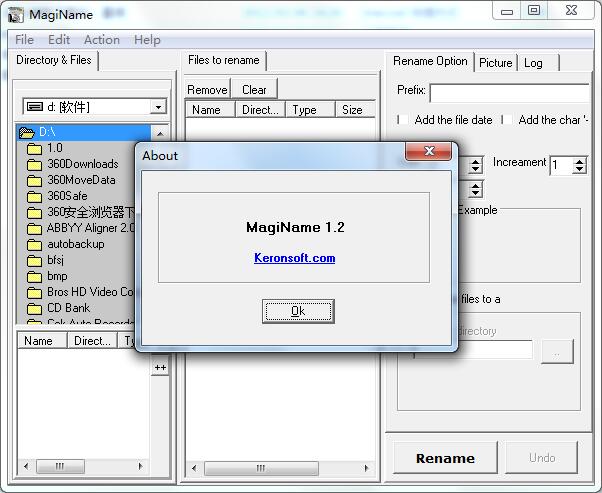The height and width of the screenshot is (493, 602).
Task: Click the rename list horizontal scrollbar thumb
Action: pos(261,468)
